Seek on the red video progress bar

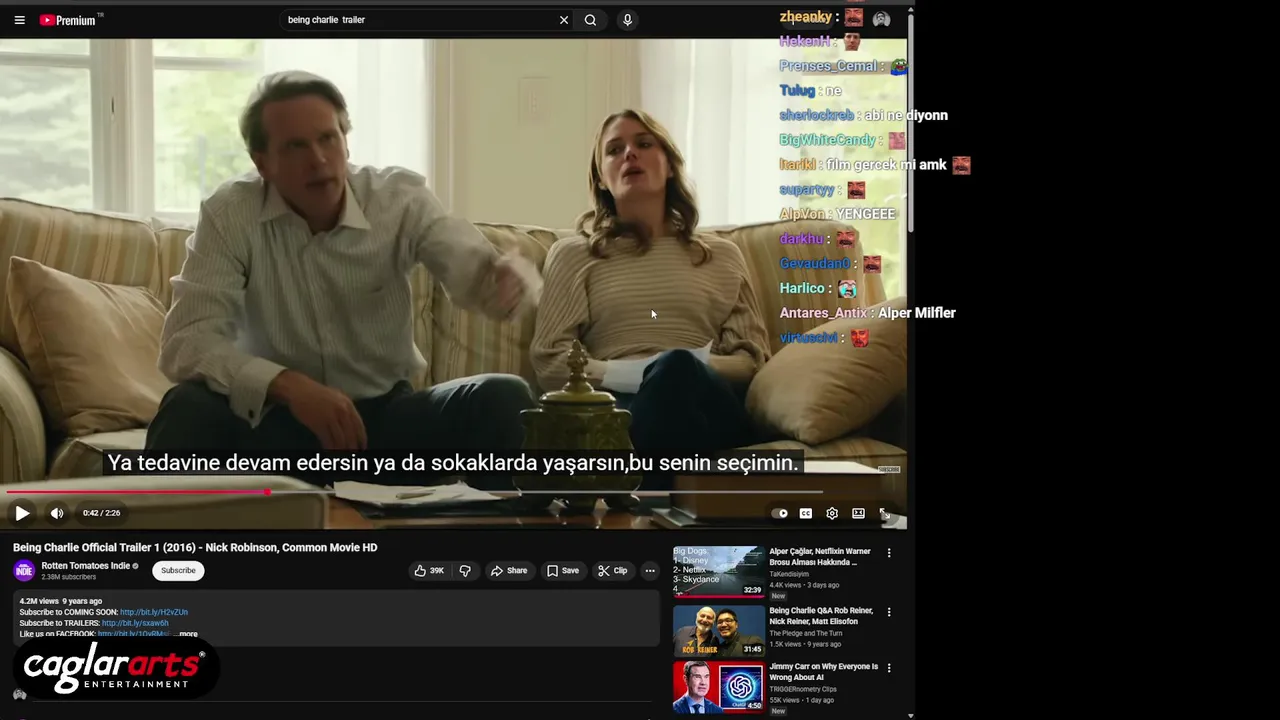click(x=413, y=492)
